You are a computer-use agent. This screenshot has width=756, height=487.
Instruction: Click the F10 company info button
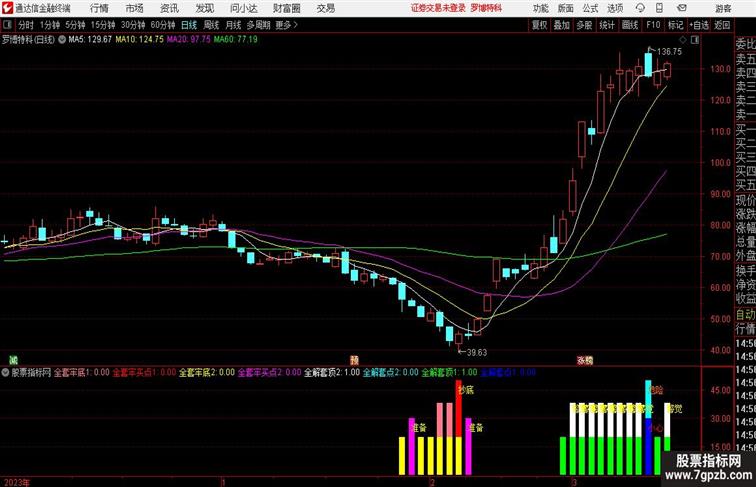click(x=653, y=25)
